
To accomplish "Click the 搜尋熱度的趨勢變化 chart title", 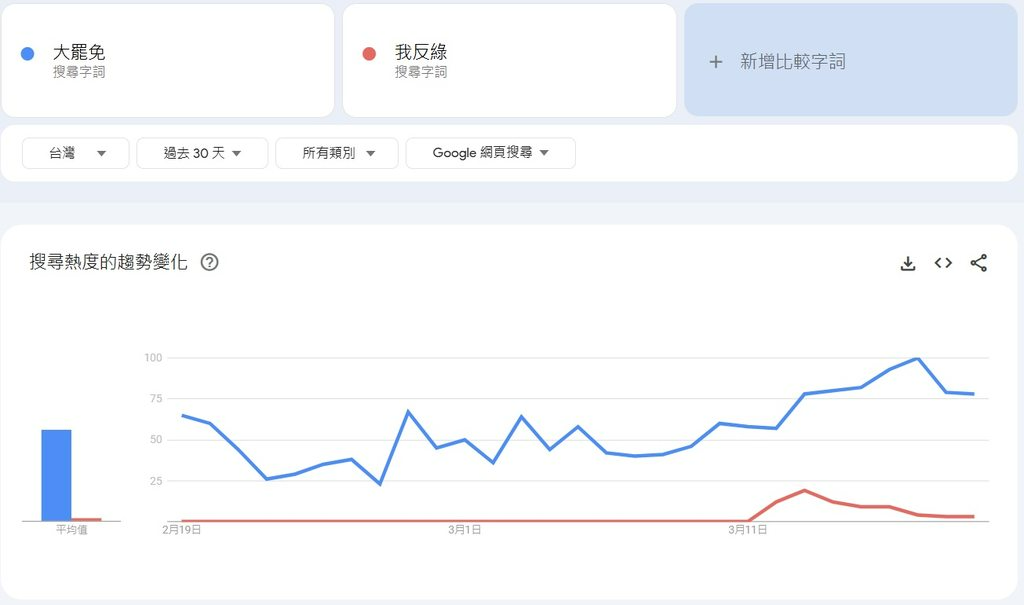I will coord(108,263).
